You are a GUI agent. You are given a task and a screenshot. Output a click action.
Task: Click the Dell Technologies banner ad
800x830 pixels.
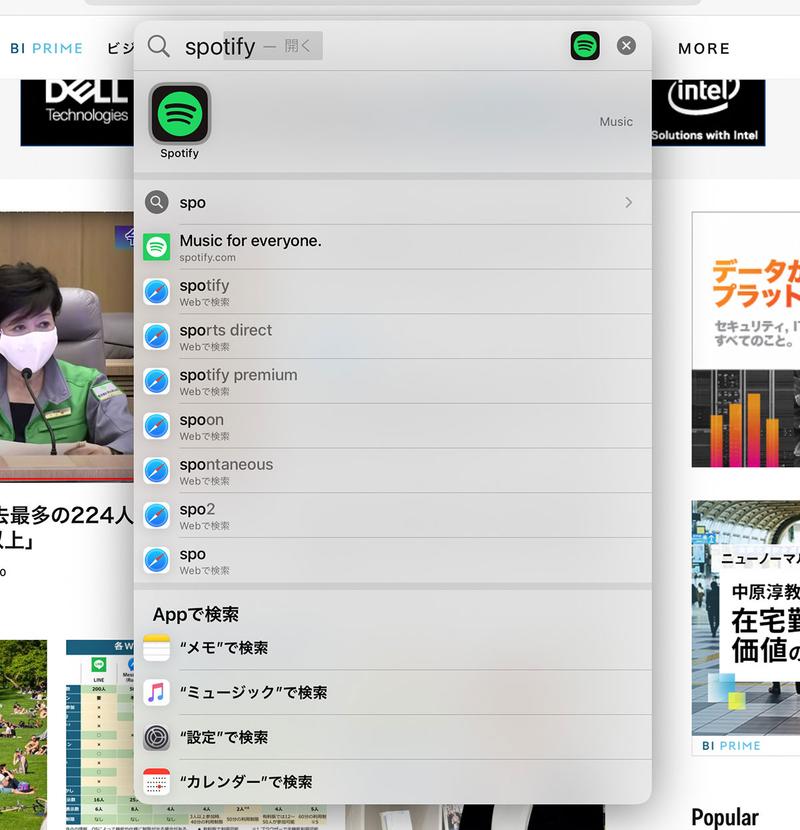click(x=77, y=112)
